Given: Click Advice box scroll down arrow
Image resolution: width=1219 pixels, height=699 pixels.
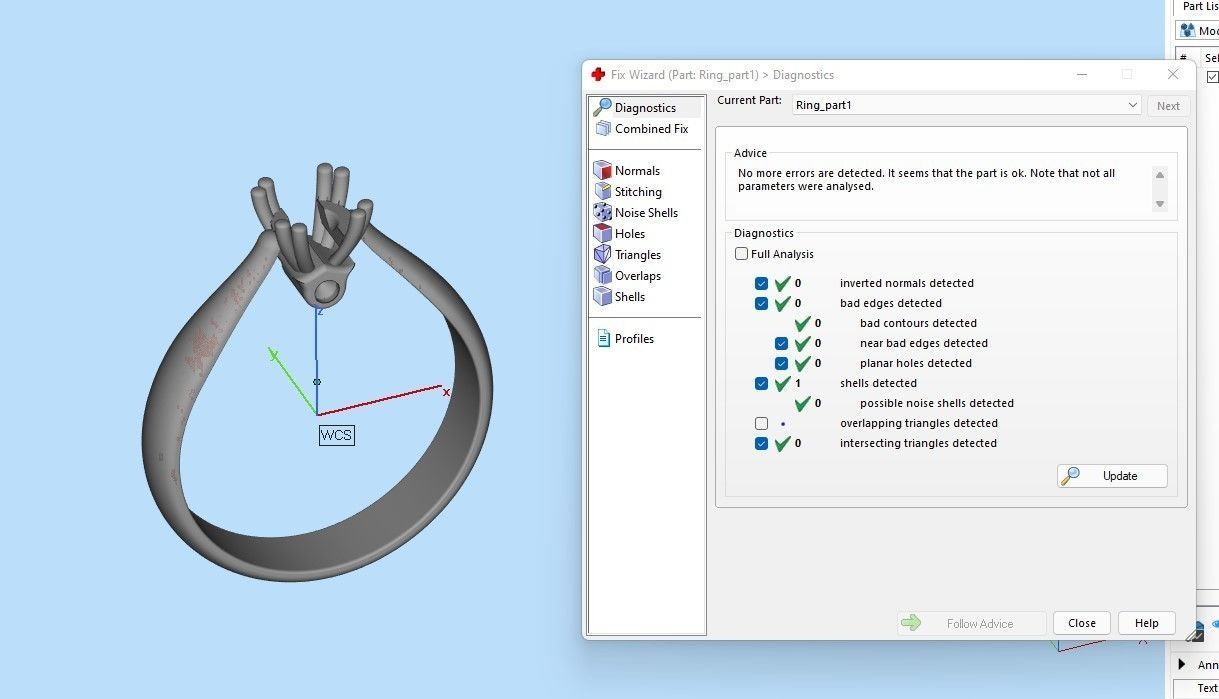Looking at the screenshot, I should tap(1160, 204).
